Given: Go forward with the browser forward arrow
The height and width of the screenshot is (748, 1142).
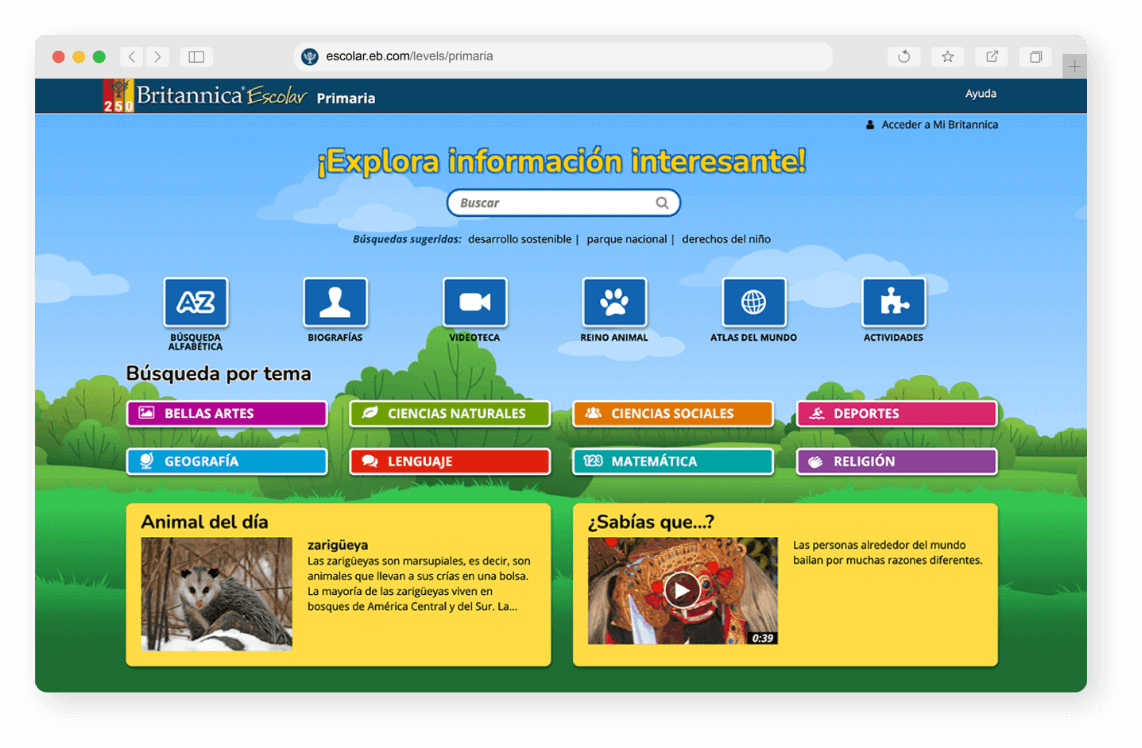Looking at the screenshot, I should 157,56.
